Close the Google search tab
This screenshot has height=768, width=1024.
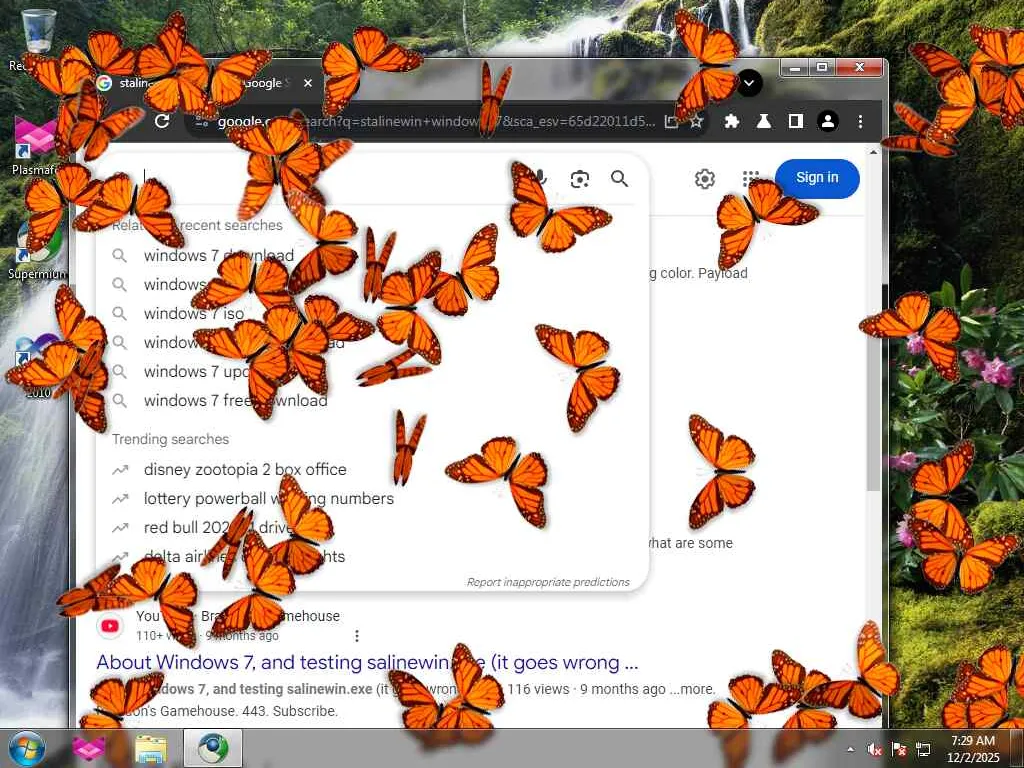point(308,83)
